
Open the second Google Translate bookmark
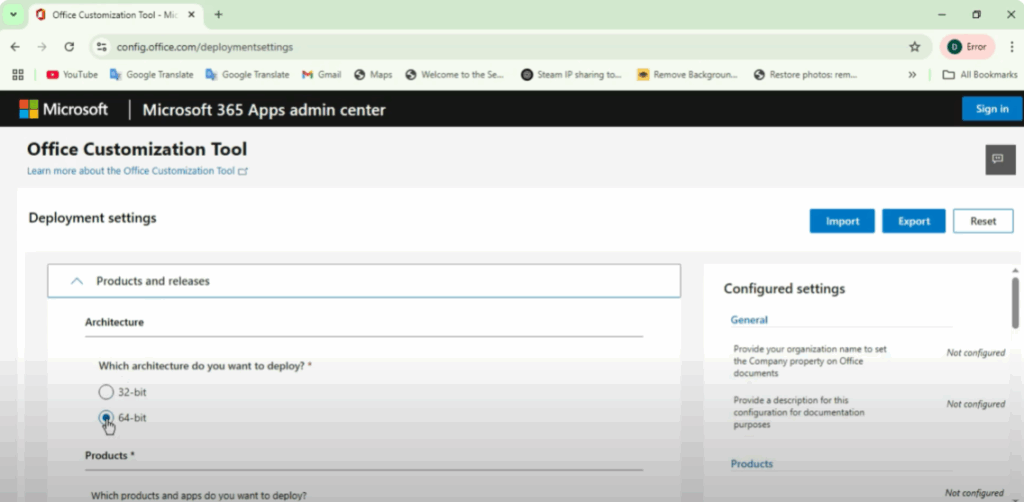click(x=248, y=74)
